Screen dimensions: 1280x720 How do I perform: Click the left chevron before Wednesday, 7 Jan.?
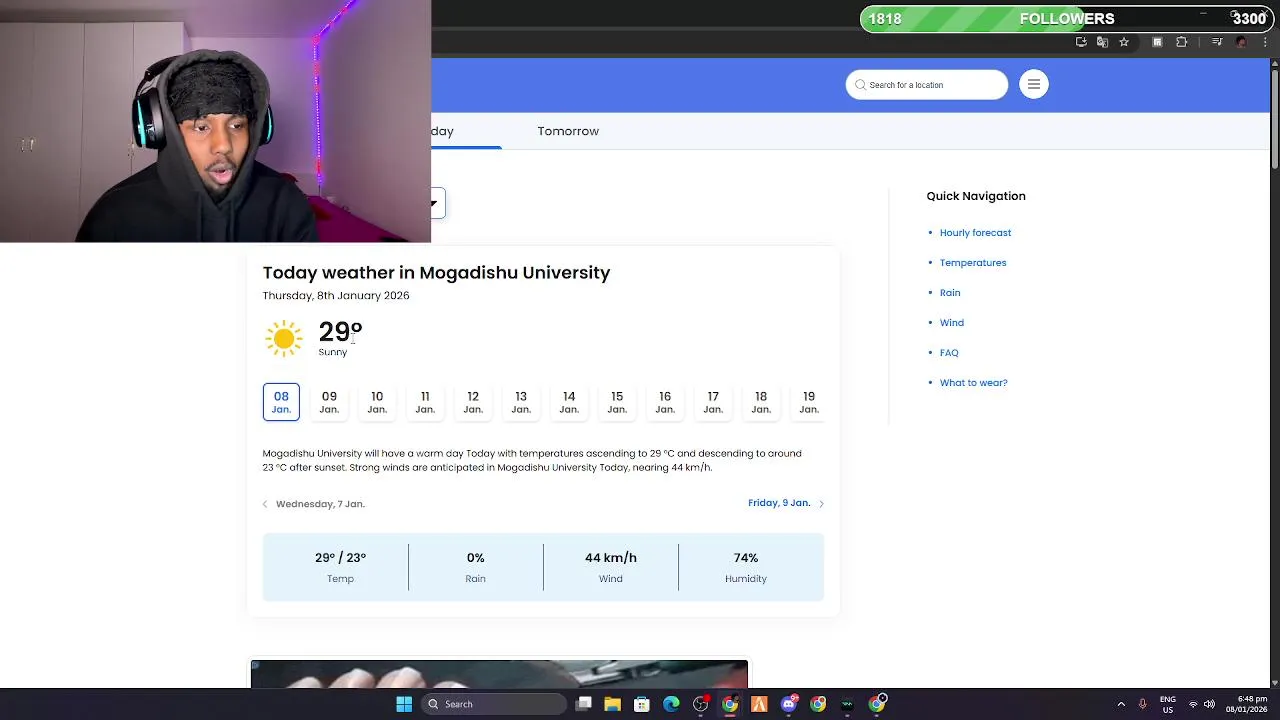[265, 504]
